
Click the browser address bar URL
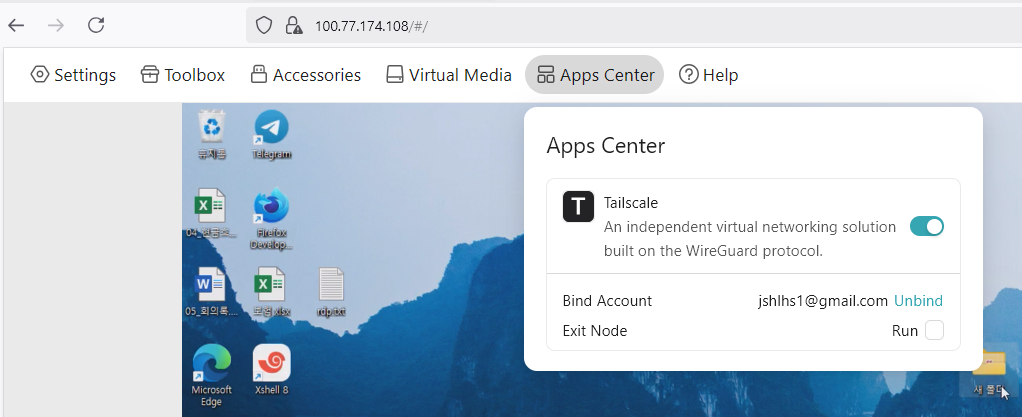pyautogui.click(x=371, y=26)
